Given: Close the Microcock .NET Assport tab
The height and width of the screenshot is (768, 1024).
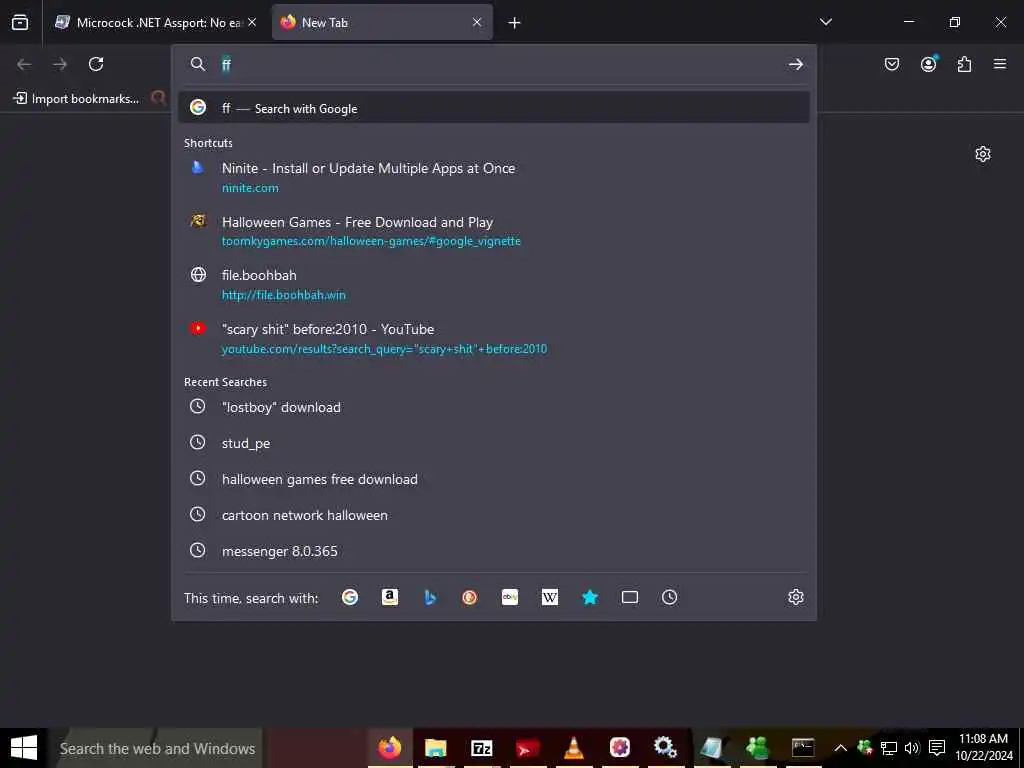Looking at the screenshot, I should pyautogui.click(x=252, y=23).
